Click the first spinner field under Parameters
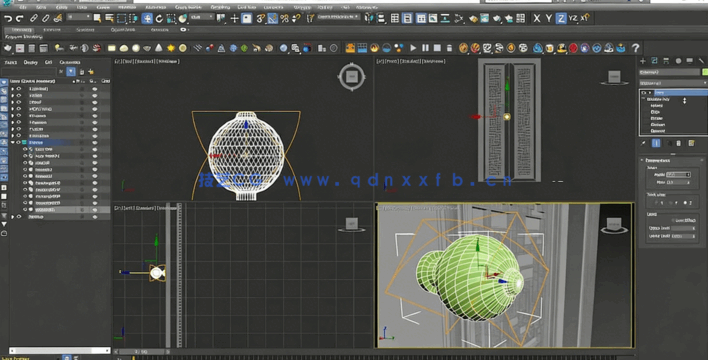Image resolution: width=708 pixels, height=360 pixels. (678, 174)
